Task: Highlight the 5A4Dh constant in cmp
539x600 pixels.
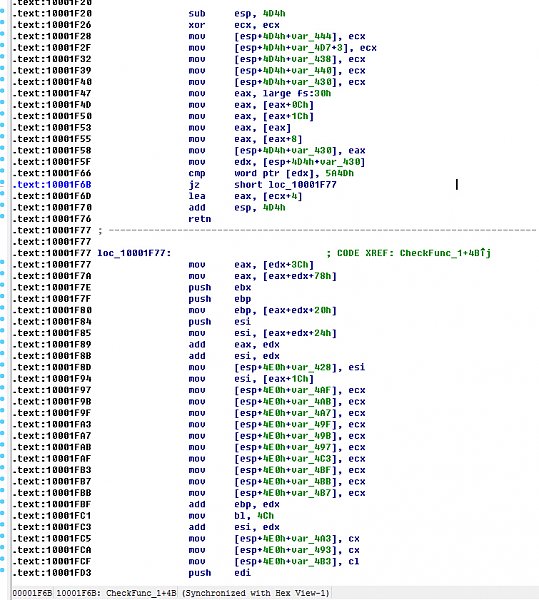Action: pos(339,173)
